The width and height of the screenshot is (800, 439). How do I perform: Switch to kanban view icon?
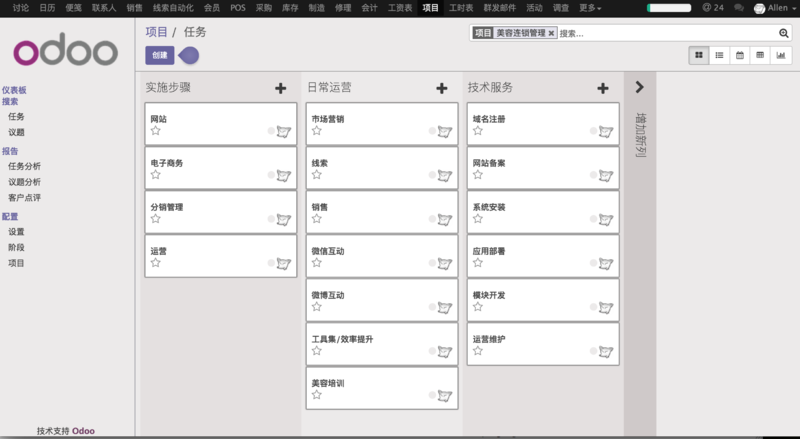(699, 55)
